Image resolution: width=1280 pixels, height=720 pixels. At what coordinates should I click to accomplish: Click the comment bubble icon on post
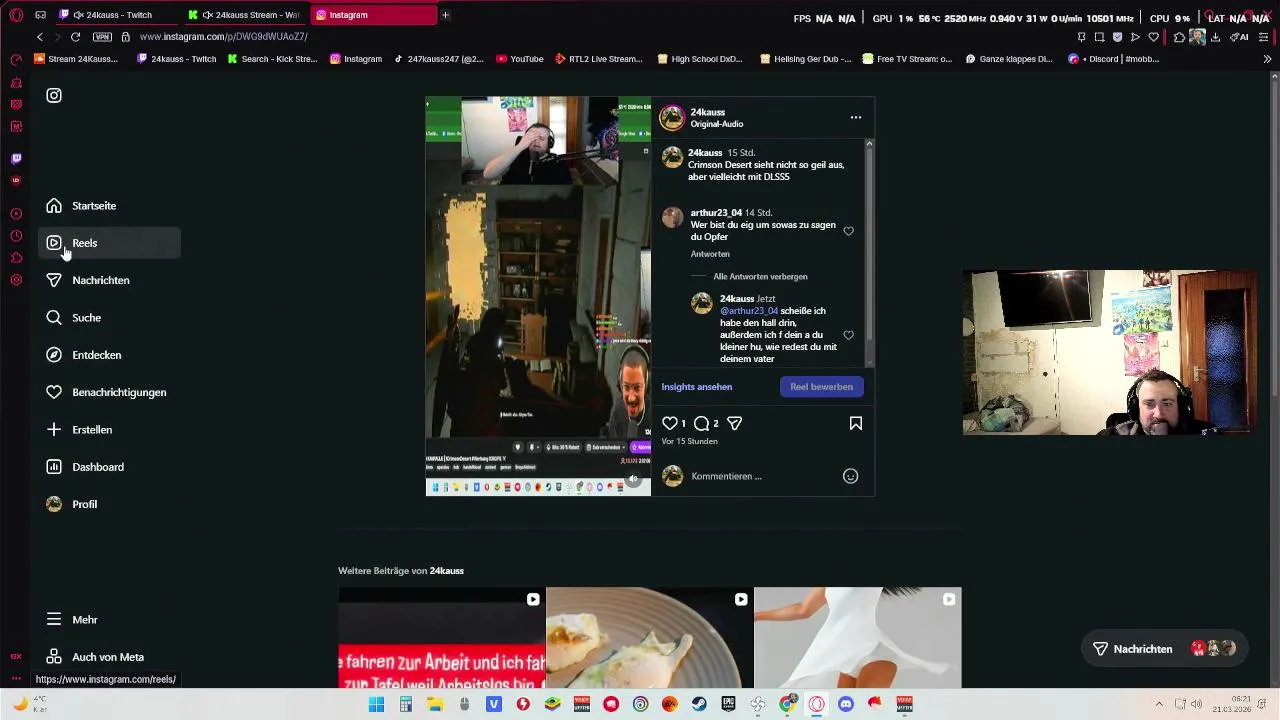[x=702, y=423]
